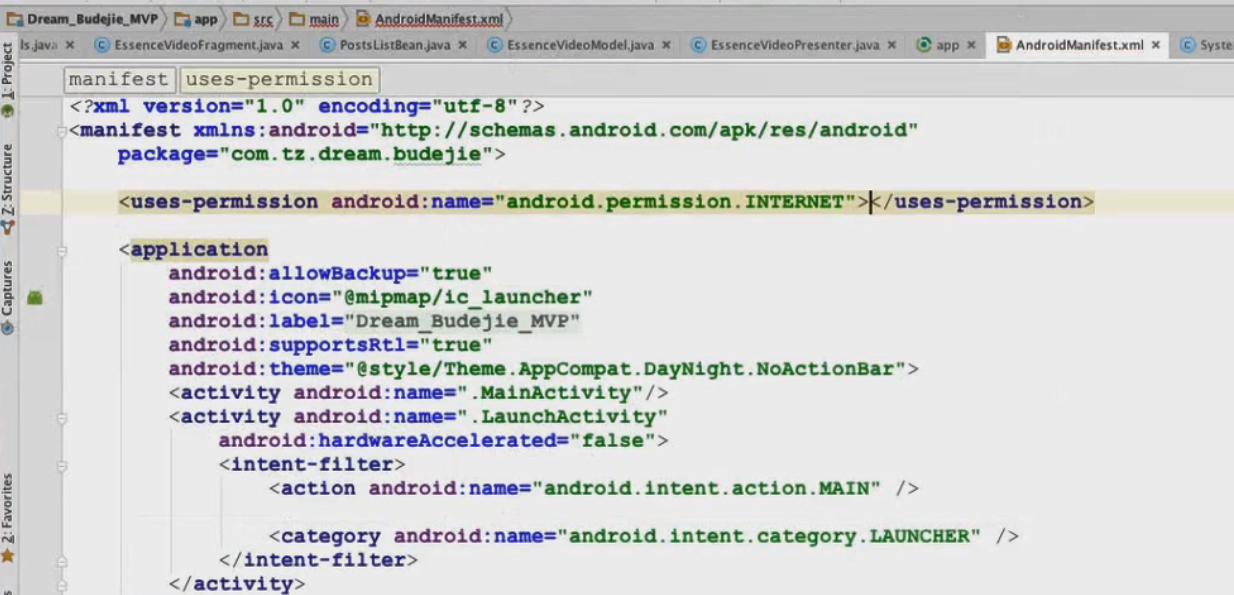Switch to the app gradle tab

pyautogui.click(x=947, y=45)
